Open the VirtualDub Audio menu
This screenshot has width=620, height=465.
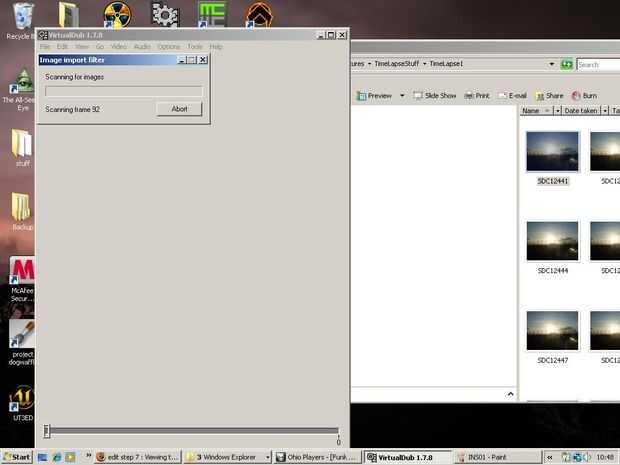[142, 47]
